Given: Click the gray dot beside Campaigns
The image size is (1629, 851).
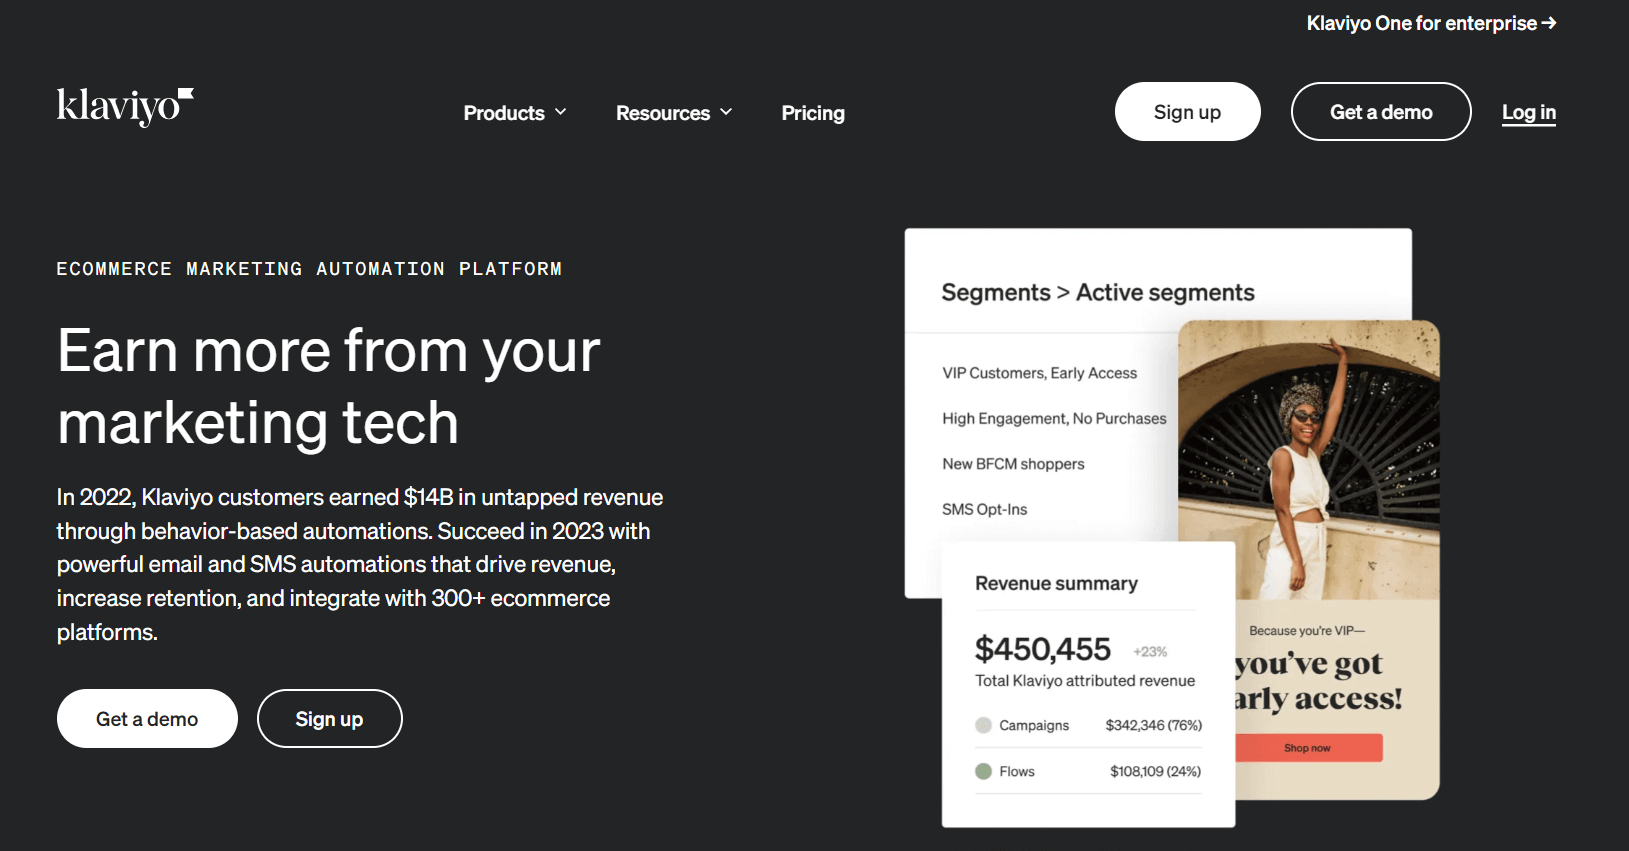Looking at the screenshot, I should [983, 725].
